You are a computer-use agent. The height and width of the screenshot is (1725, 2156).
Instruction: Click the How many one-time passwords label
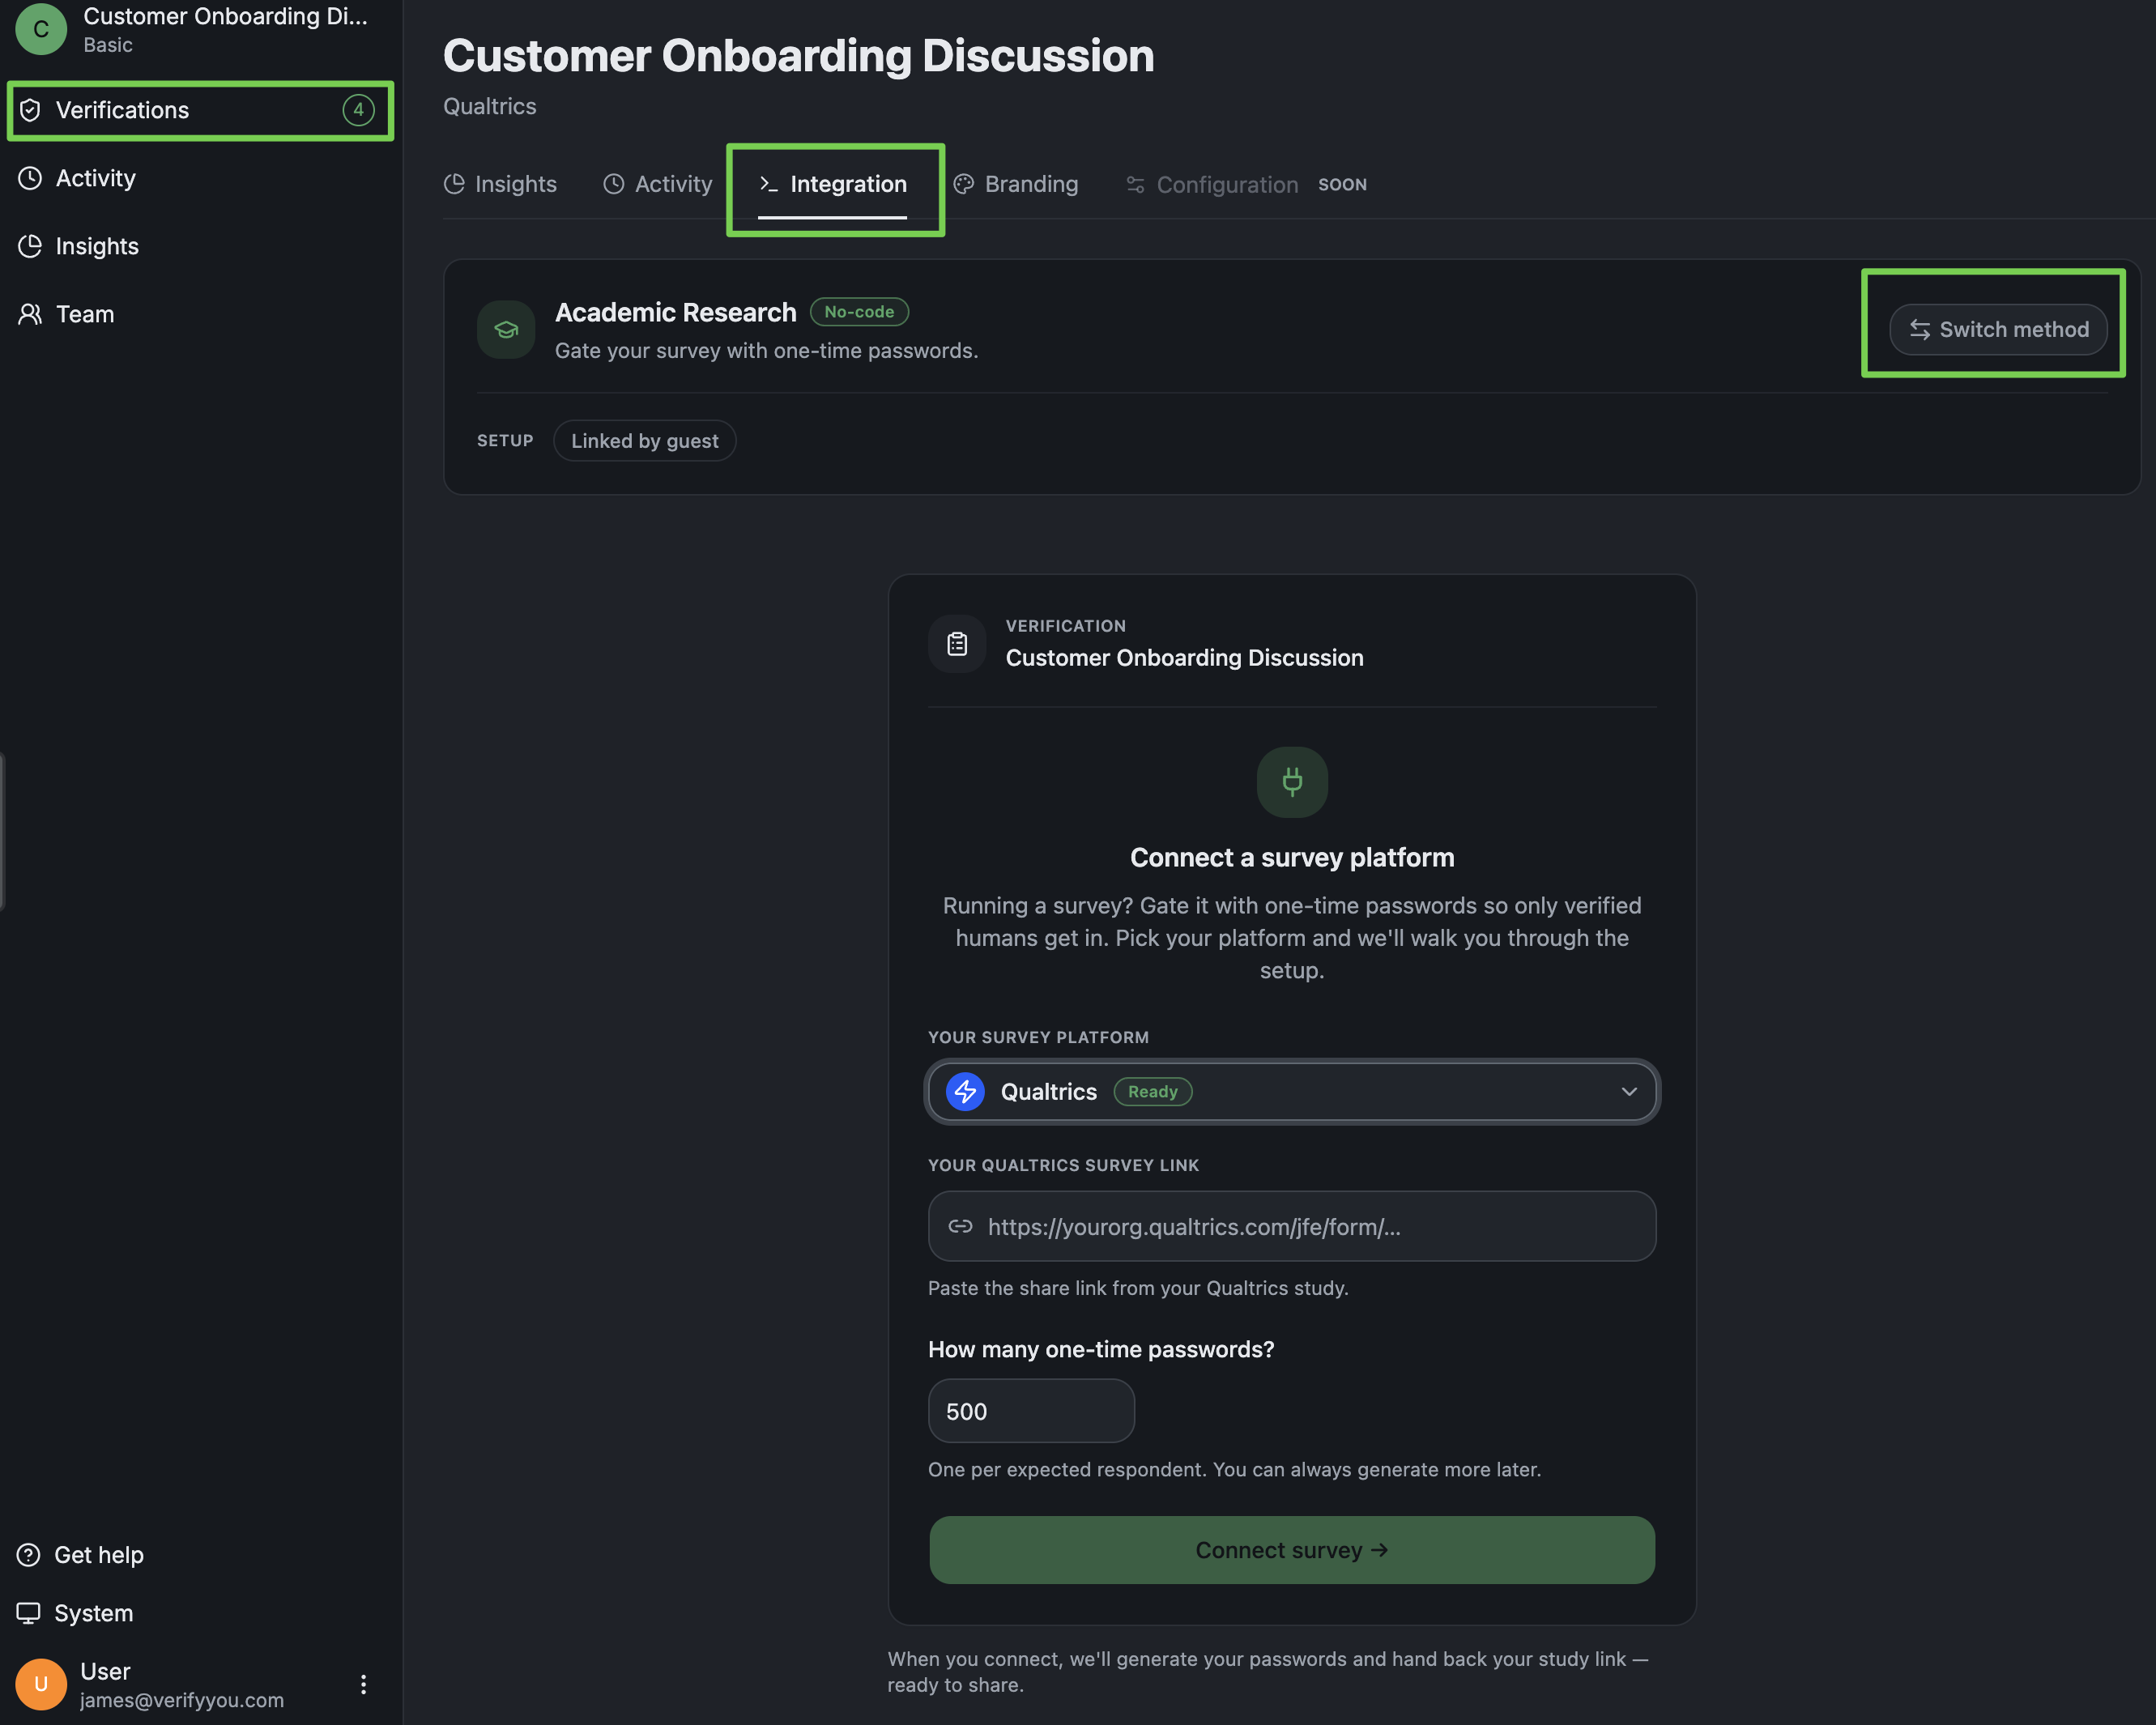(1101, 1349)
